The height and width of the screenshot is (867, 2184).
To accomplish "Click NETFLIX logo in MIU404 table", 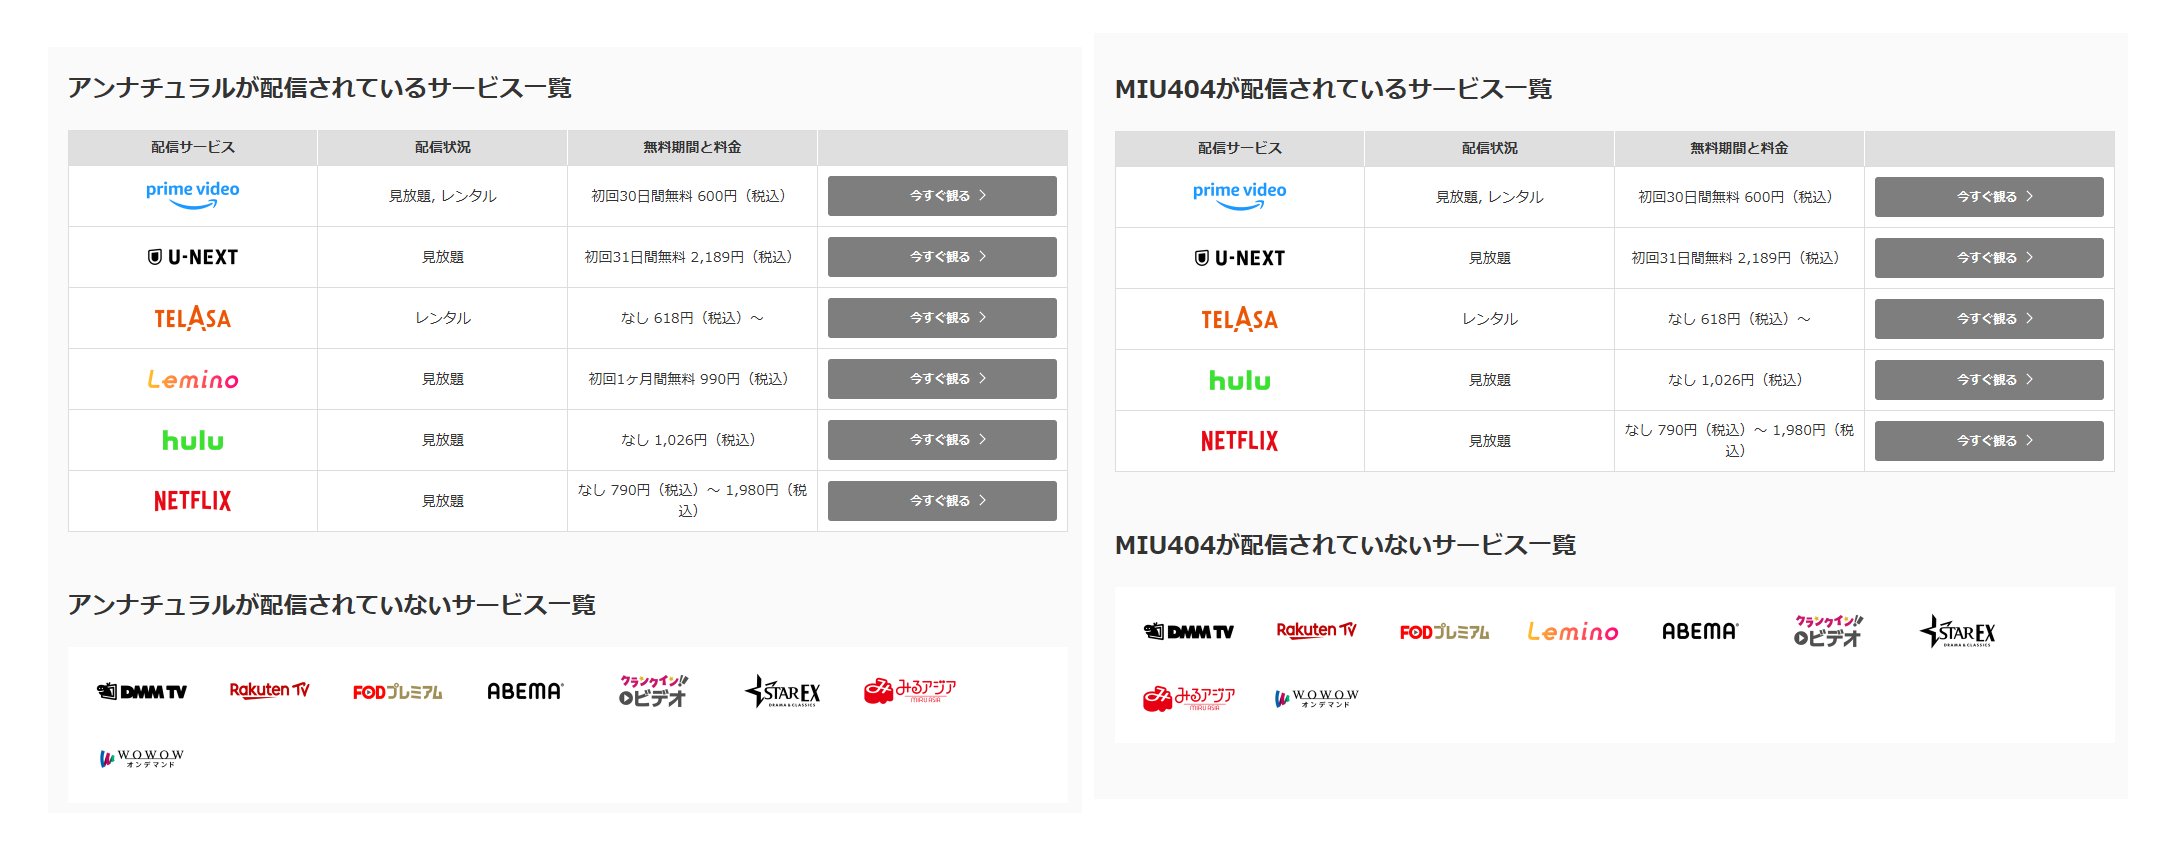I will point(1240,441).
